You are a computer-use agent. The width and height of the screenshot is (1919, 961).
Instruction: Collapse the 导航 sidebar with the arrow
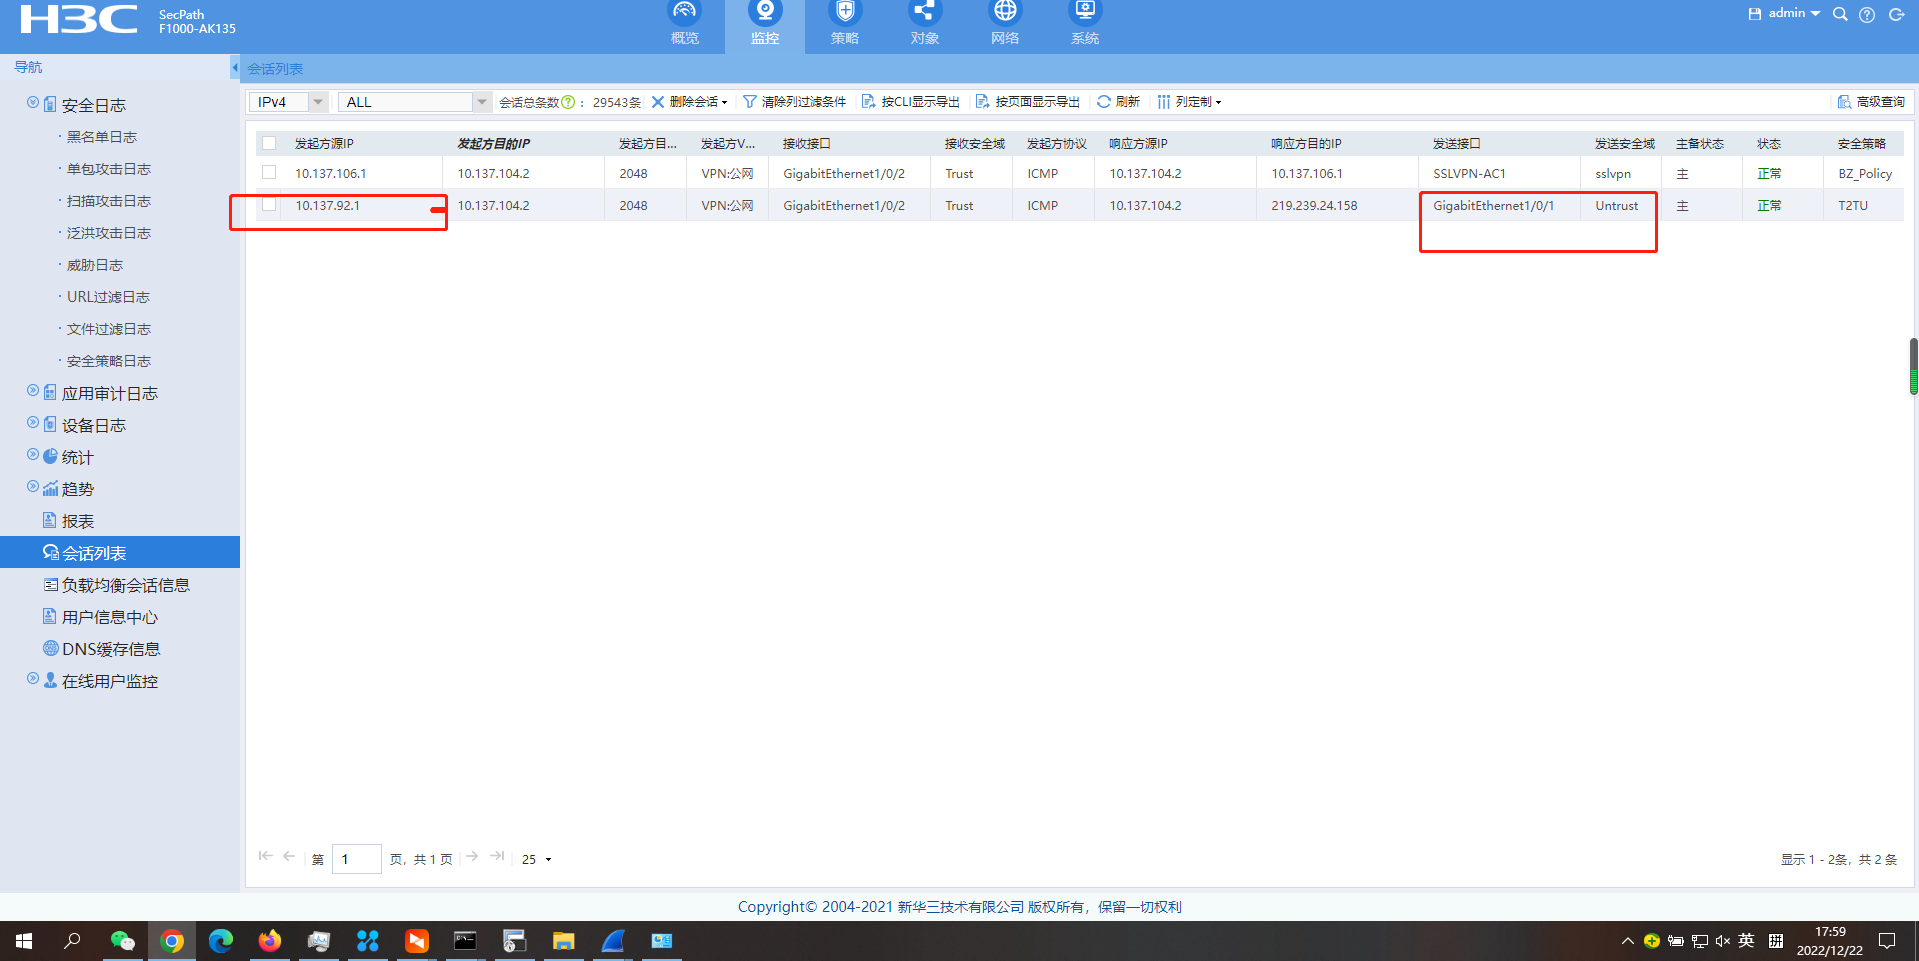click(235, 68)
